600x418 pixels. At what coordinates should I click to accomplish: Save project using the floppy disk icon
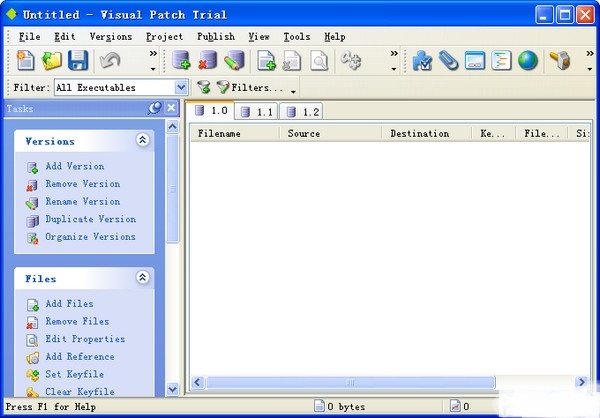tap(78, 62)
